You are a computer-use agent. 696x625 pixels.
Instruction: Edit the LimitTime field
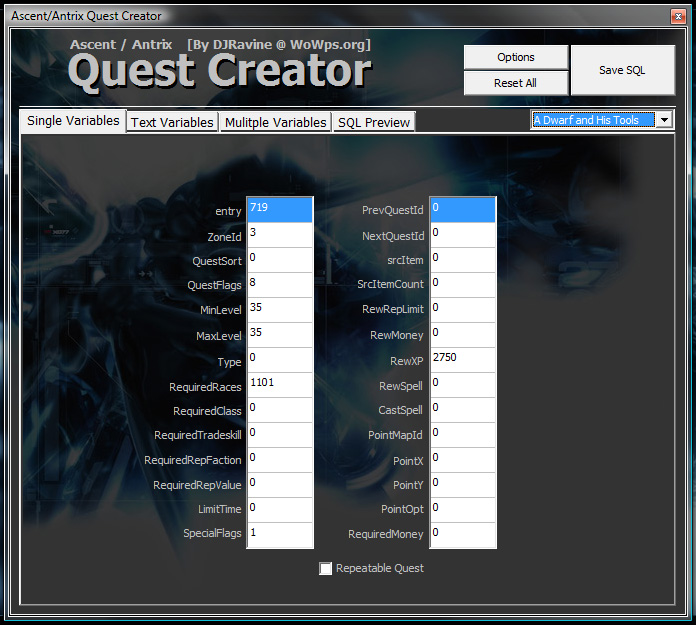[x=280, y=510]
